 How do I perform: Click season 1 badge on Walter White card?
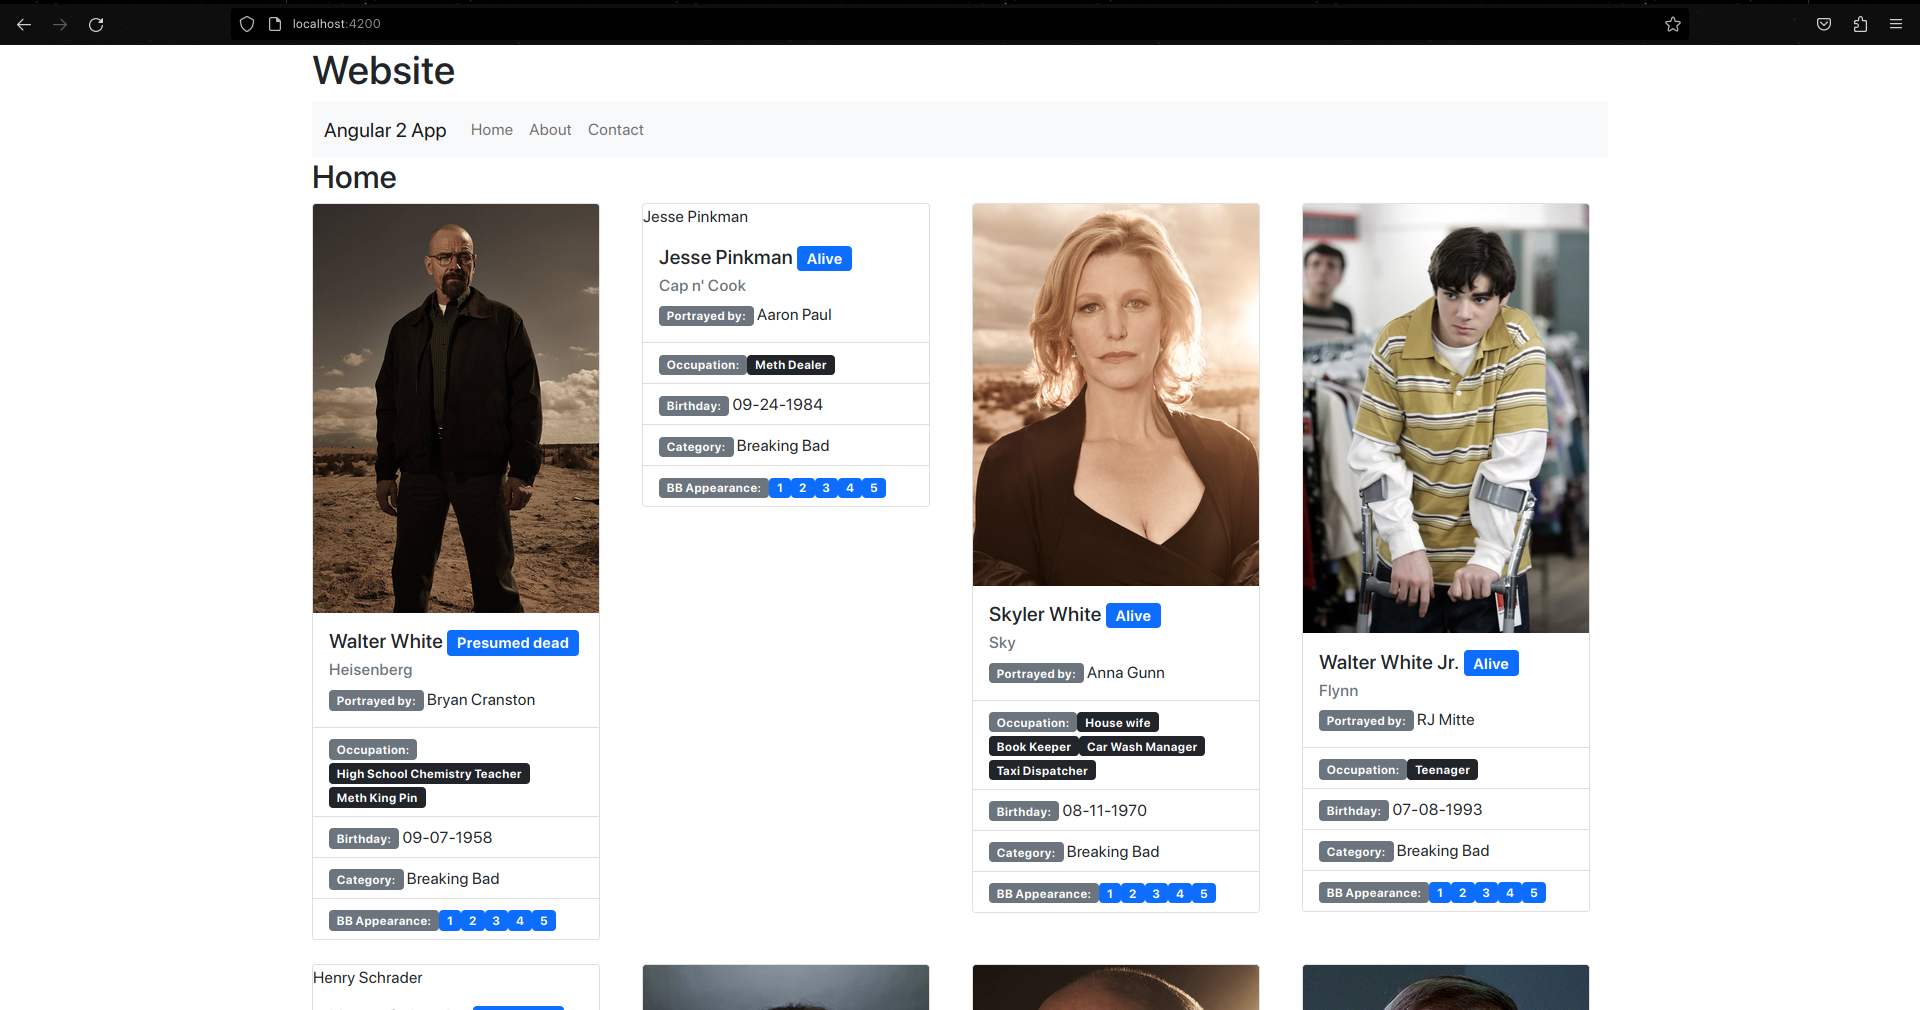coord(450,921)
